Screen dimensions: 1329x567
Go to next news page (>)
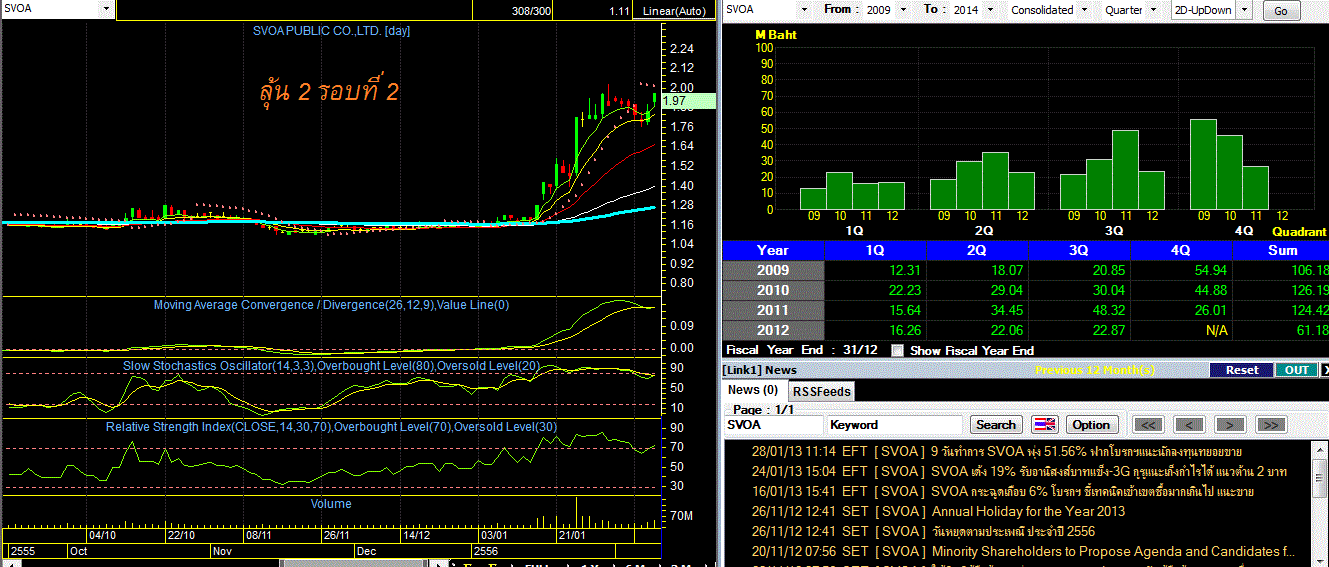coord(1229,425)
